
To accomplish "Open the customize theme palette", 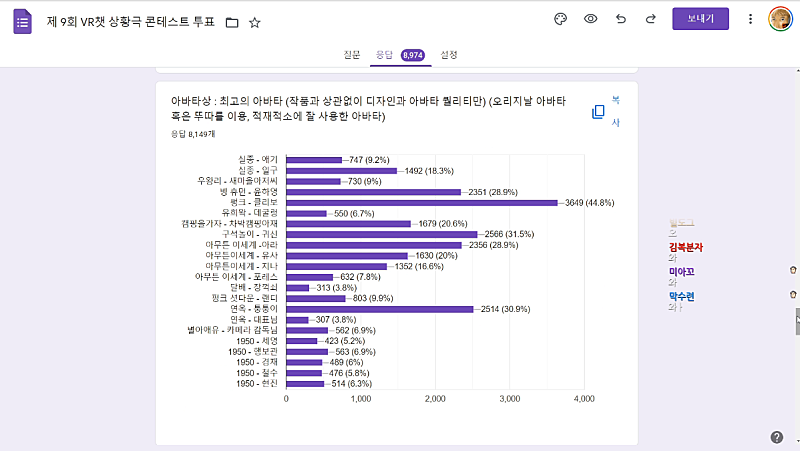I will coord(560,19).
